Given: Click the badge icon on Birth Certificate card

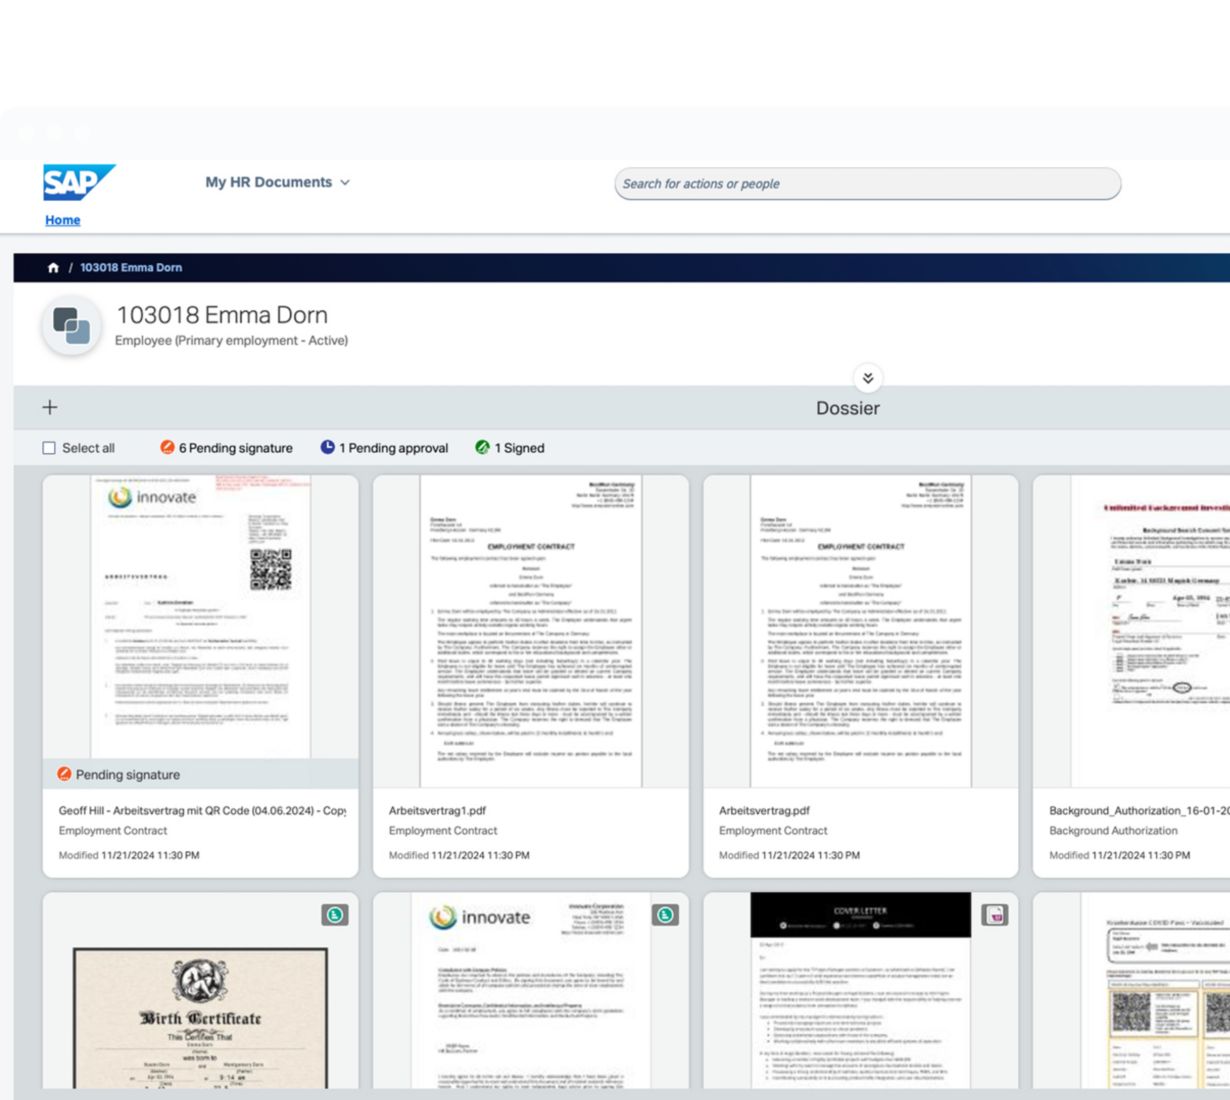Looking at the screenshot, I should click(335, 915).
